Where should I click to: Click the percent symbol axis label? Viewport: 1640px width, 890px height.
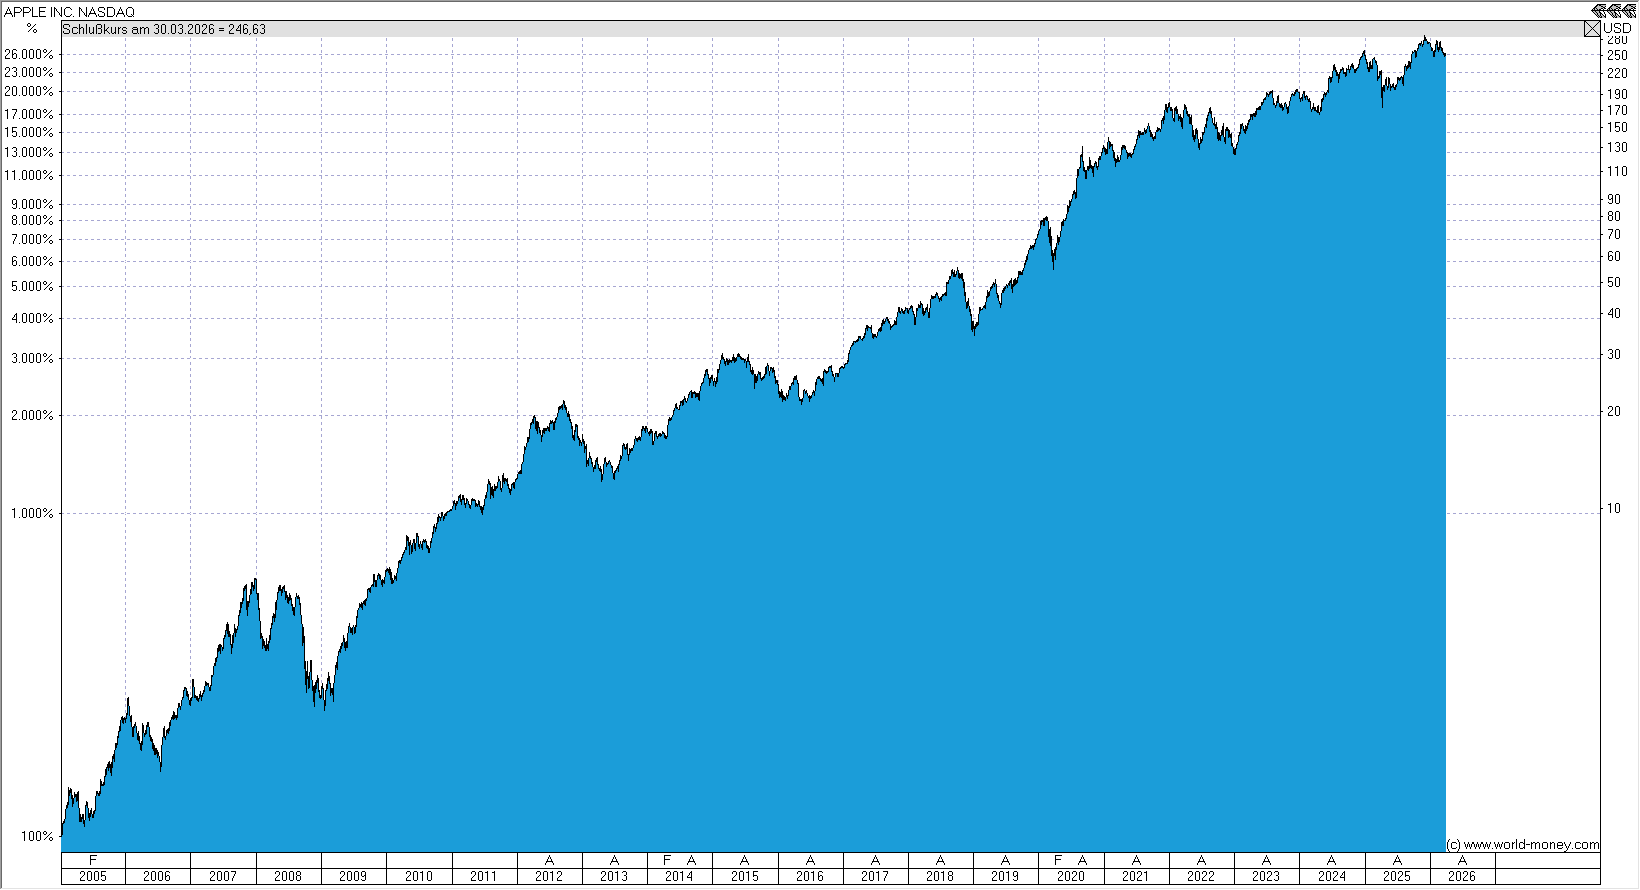pyautogui.click(x=32, y=29)
